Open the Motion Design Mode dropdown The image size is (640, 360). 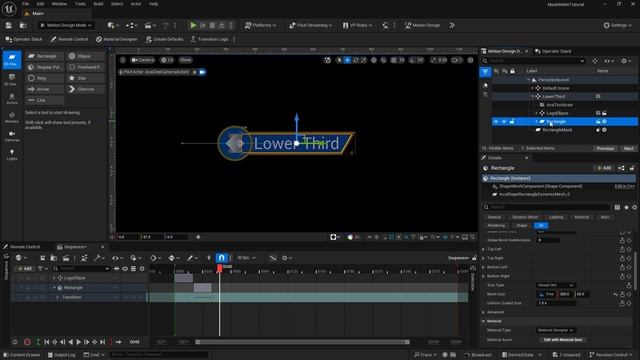tap(66, 25)
